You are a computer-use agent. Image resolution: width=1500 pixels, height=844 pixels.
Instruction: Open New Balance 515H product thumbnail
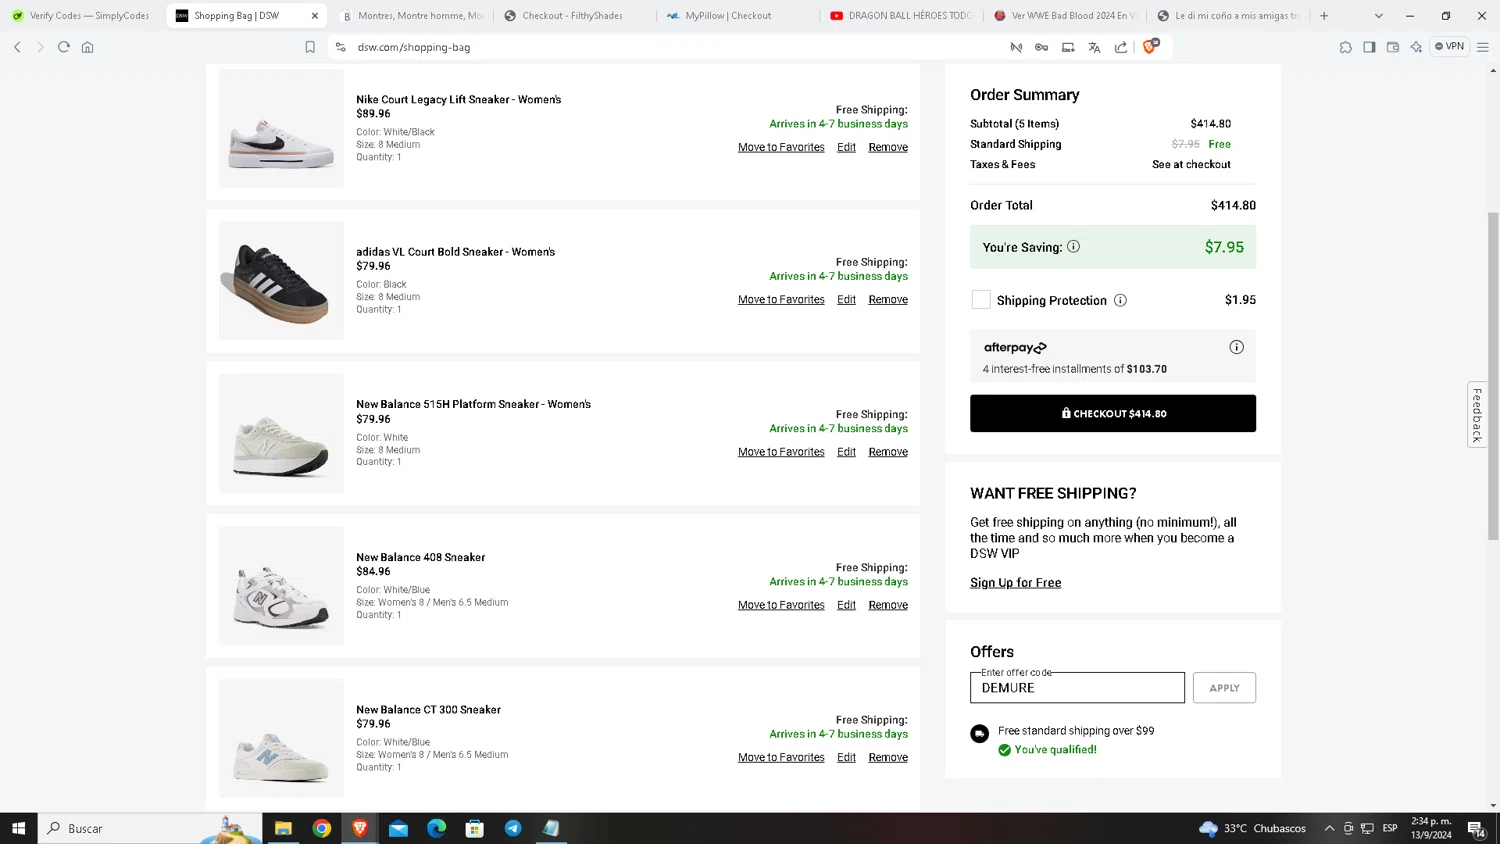click(281, 433)
